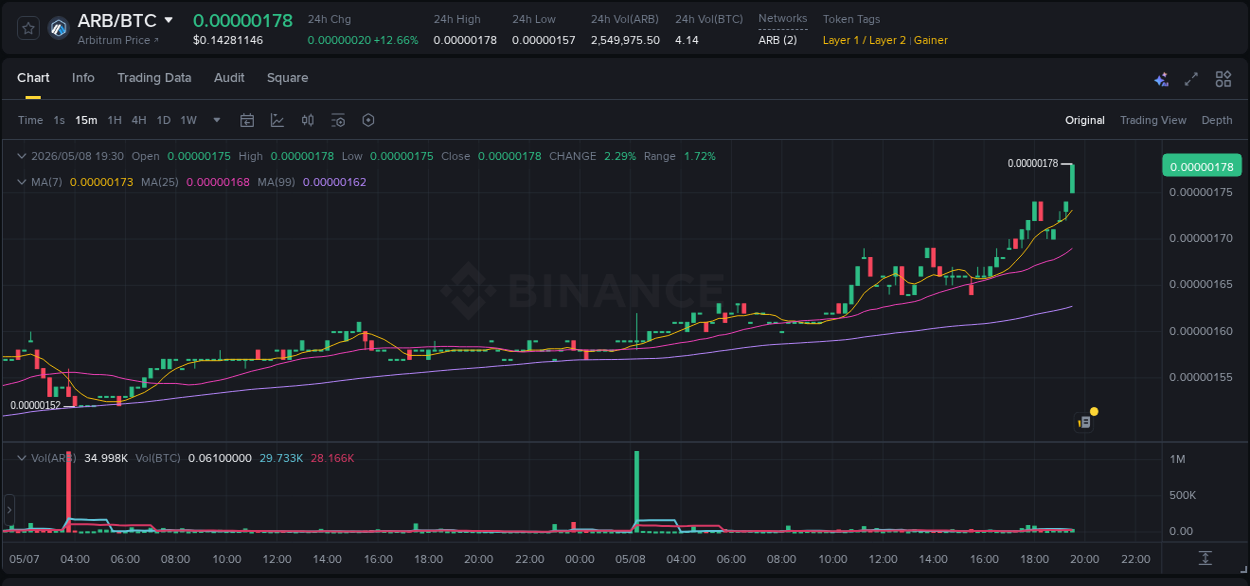Open the Audit tab
Image resolution: width=1250 pixels, height=586 pixels.
(229, 78)
